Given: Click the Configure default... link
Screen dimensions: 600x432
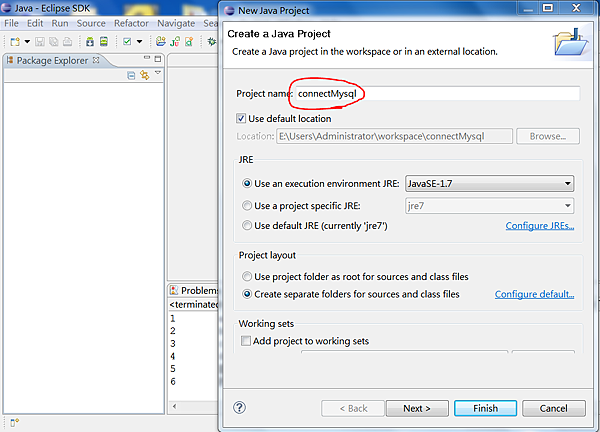Looking at the screenshot, I should (534, 294).
